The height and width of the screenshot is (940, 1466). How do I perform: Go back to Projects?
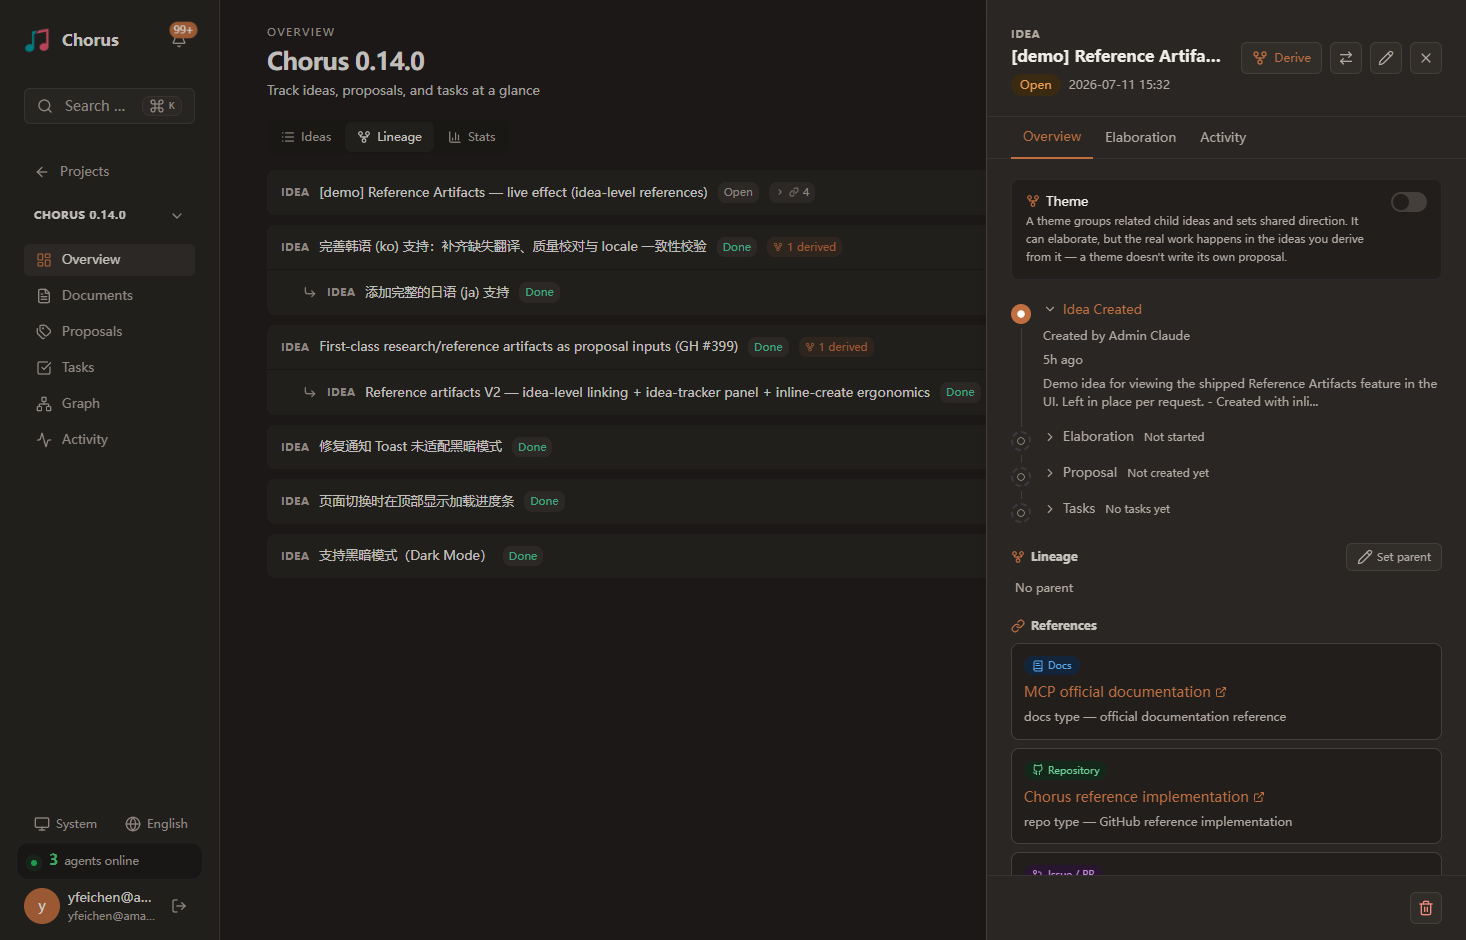point(72,171)
